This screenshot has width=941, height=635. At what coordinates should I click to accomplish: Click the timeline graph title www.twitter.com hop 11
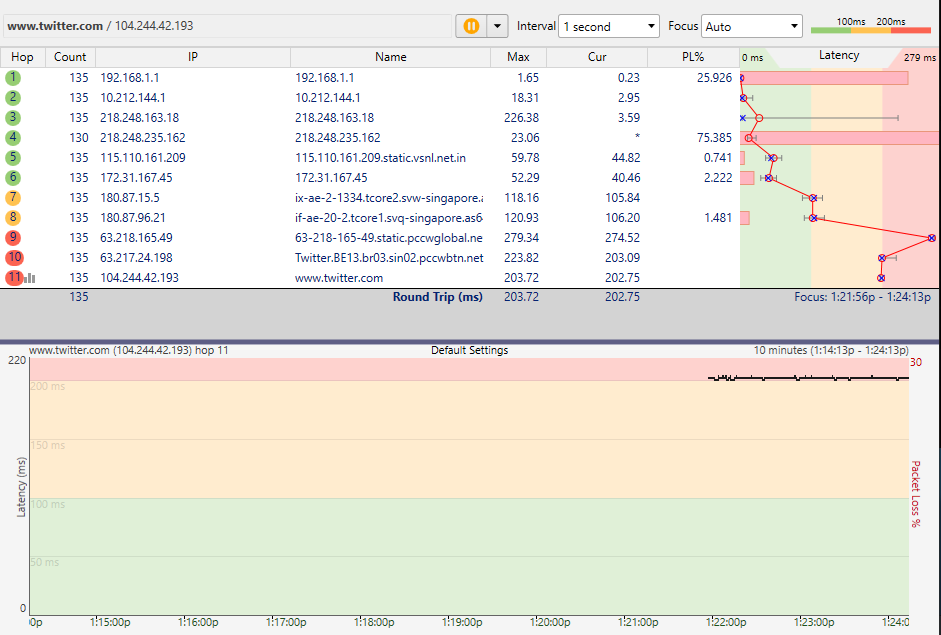pyautogui.click(x=128, y=350)
